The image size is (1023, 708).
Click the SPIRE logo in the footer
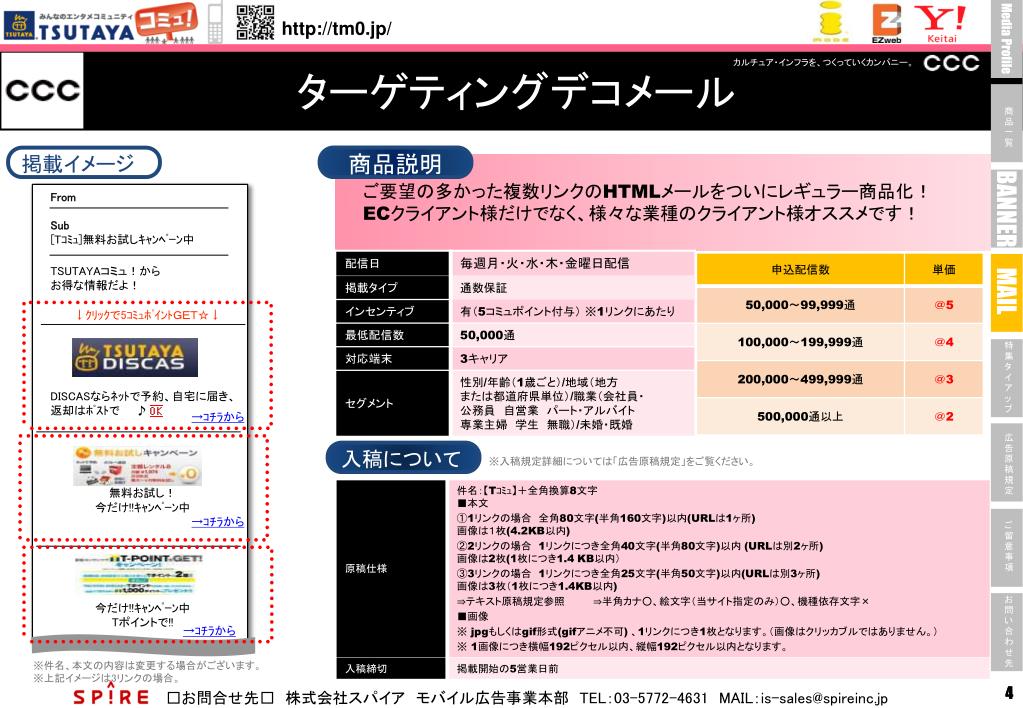(x=111, y=694)
